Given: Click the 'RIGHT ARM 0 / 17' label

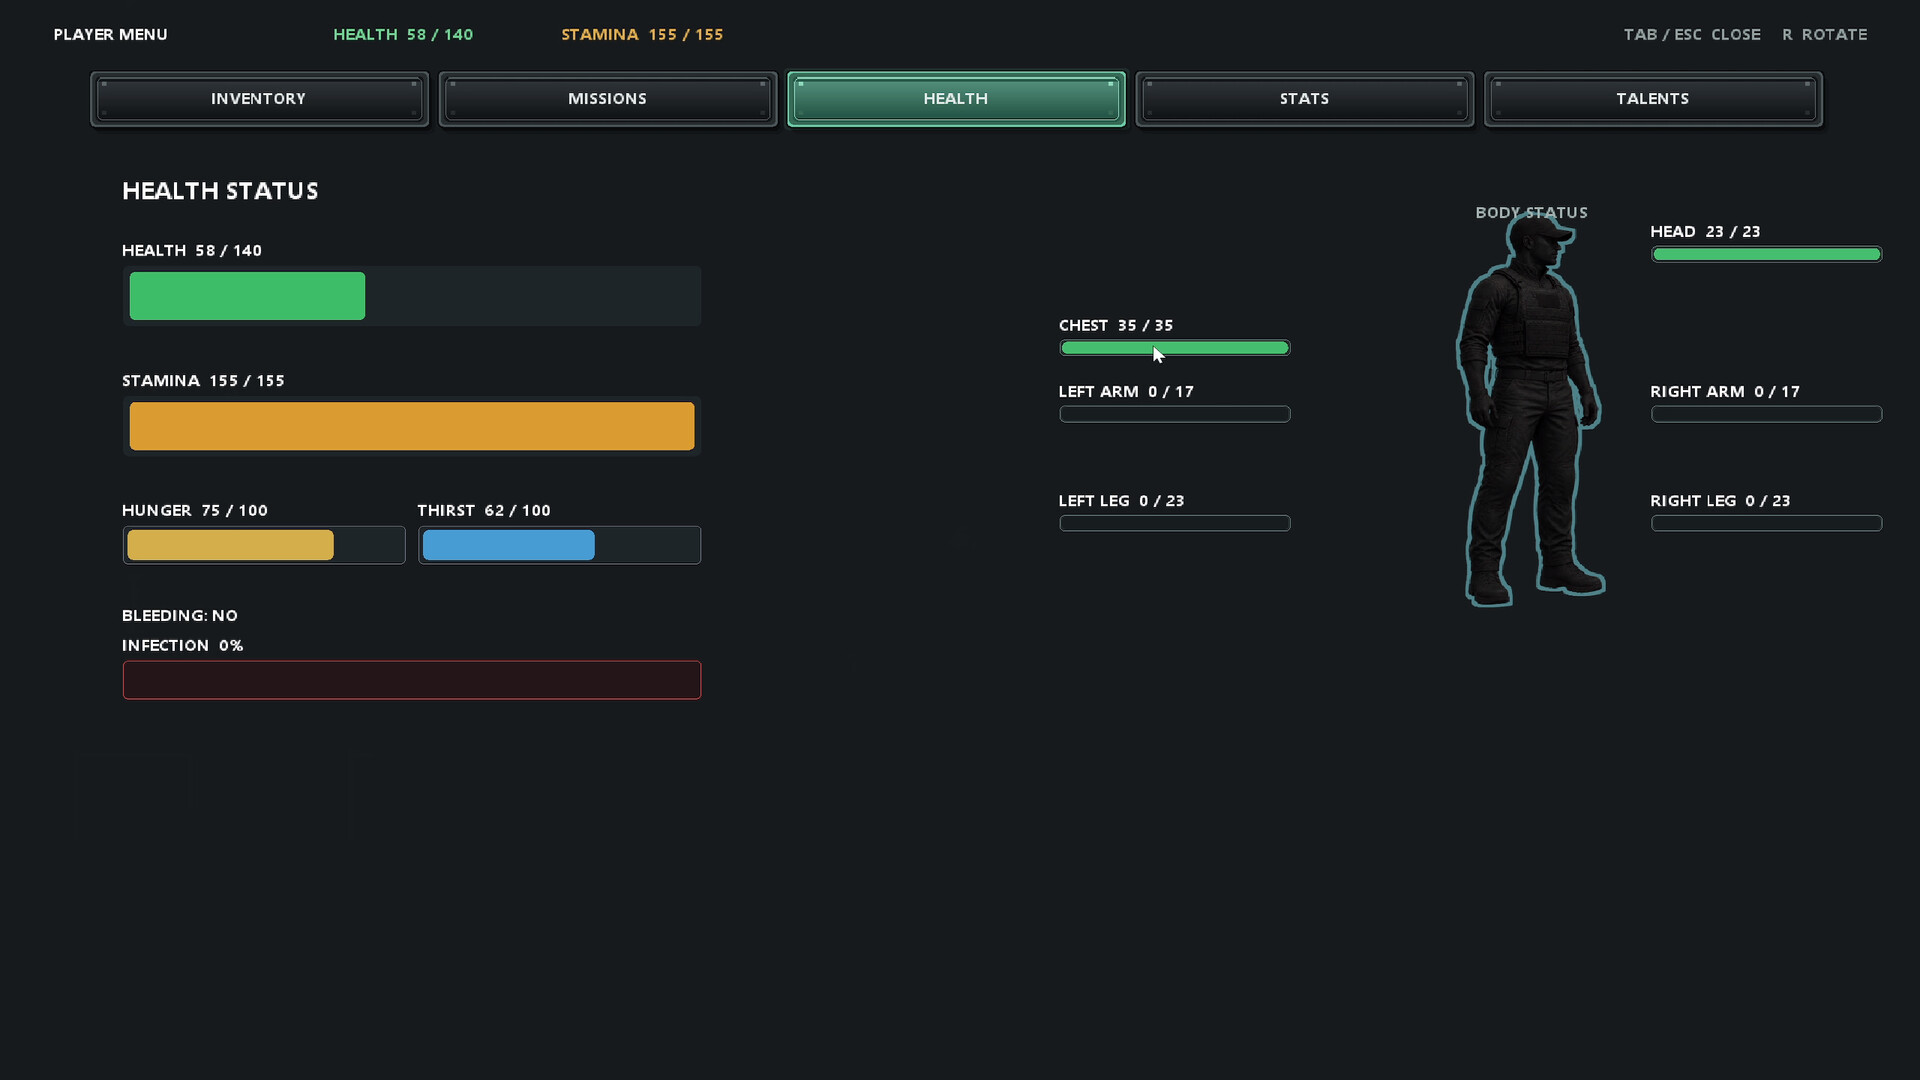Looking at the screenshot, I should click(x=1725, y=391).
